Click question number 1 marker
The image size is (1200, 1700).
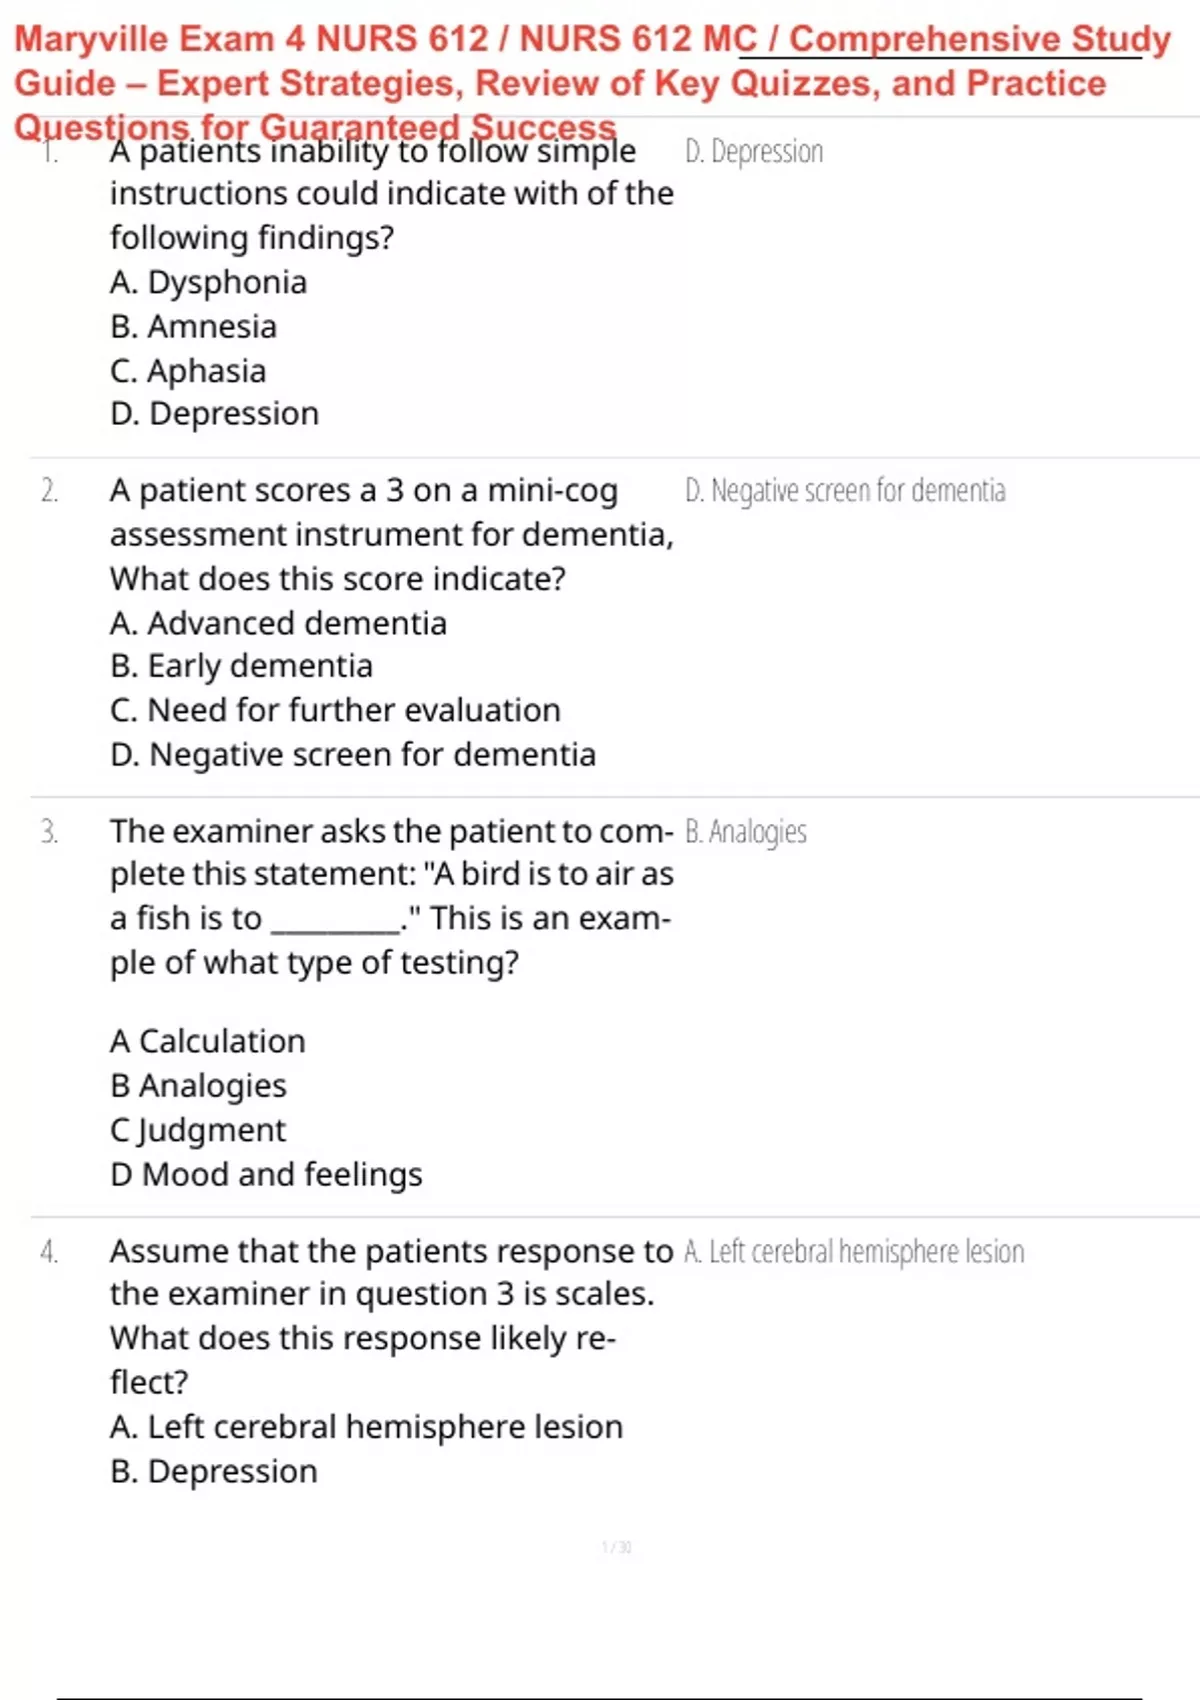point(50,152)
